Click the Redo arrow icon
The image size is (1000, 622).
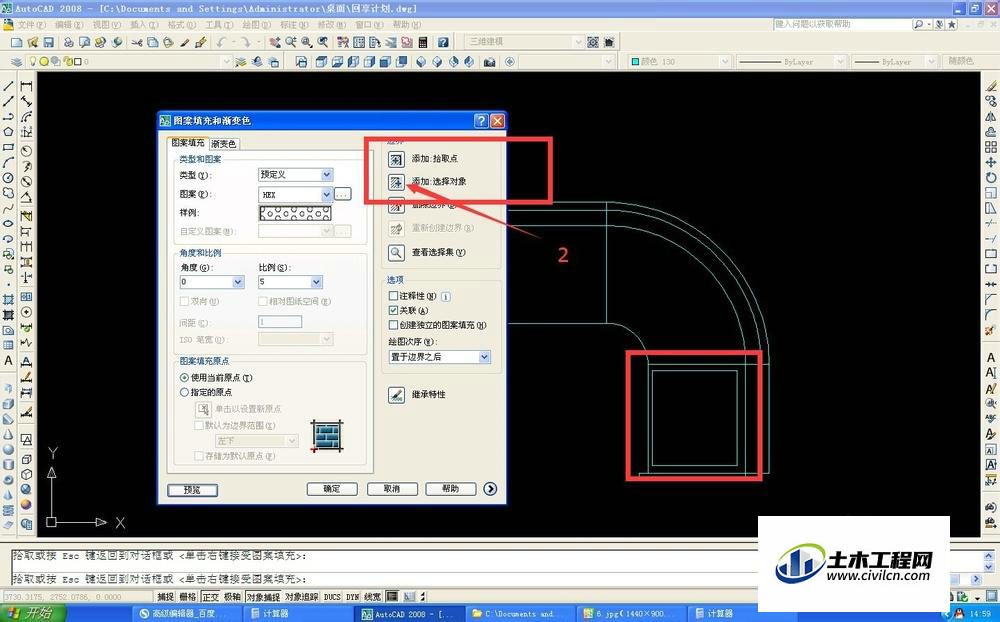click(x=245, y=42)
